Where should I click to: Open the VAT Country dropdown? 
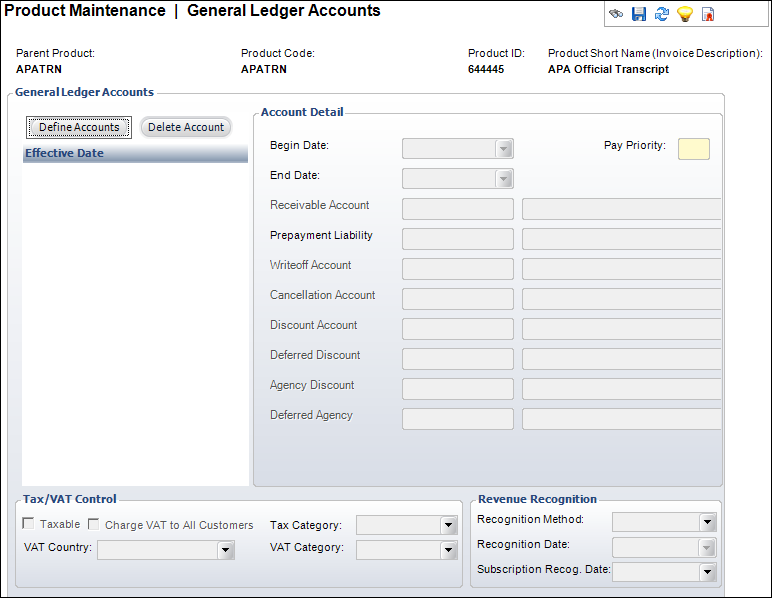(225, 550)
